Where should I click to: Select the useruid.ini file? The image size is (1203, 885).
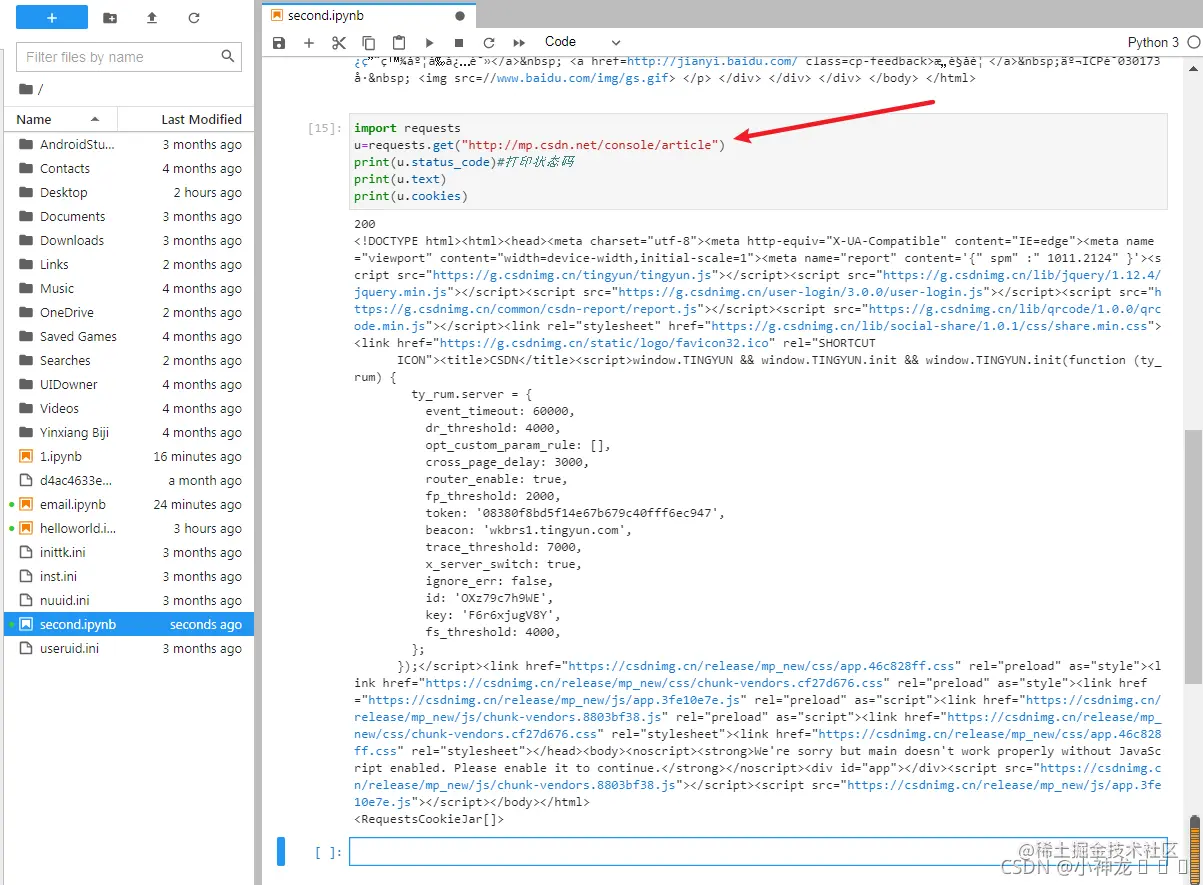pos(129,648)
